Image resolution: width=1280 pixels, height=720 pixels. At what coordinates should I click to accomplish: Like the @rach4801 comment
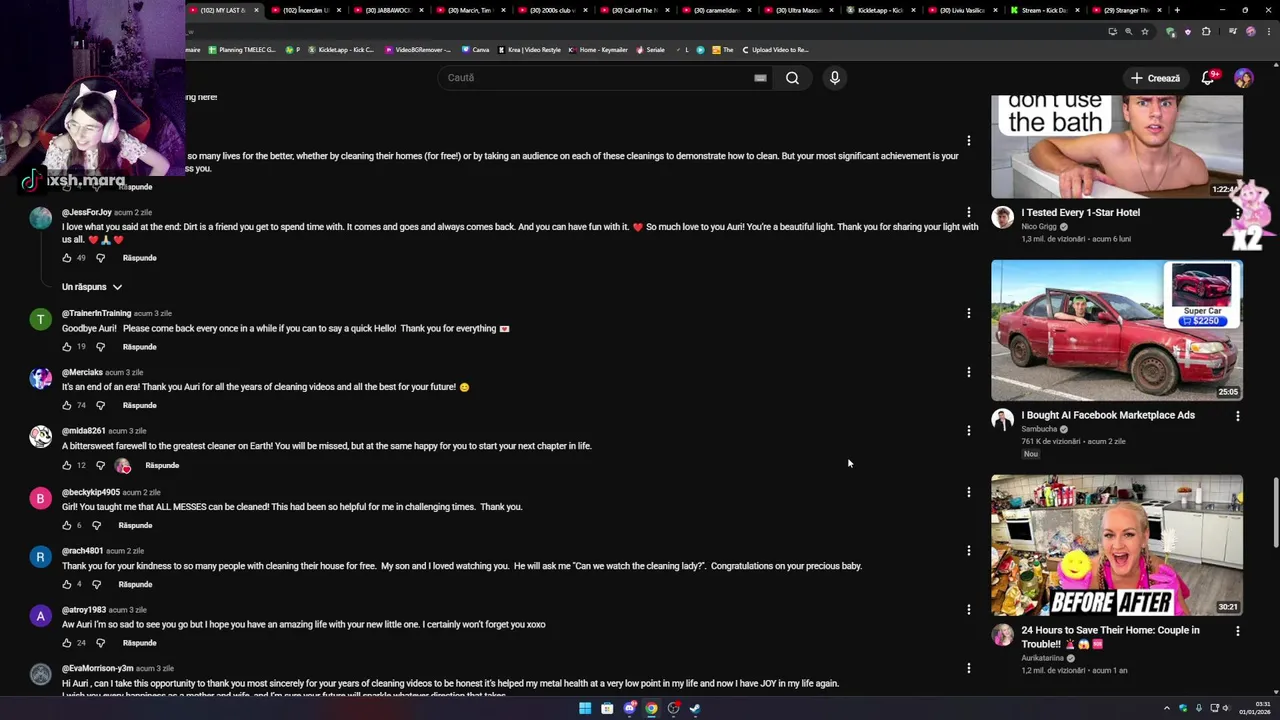coord(67,584)
